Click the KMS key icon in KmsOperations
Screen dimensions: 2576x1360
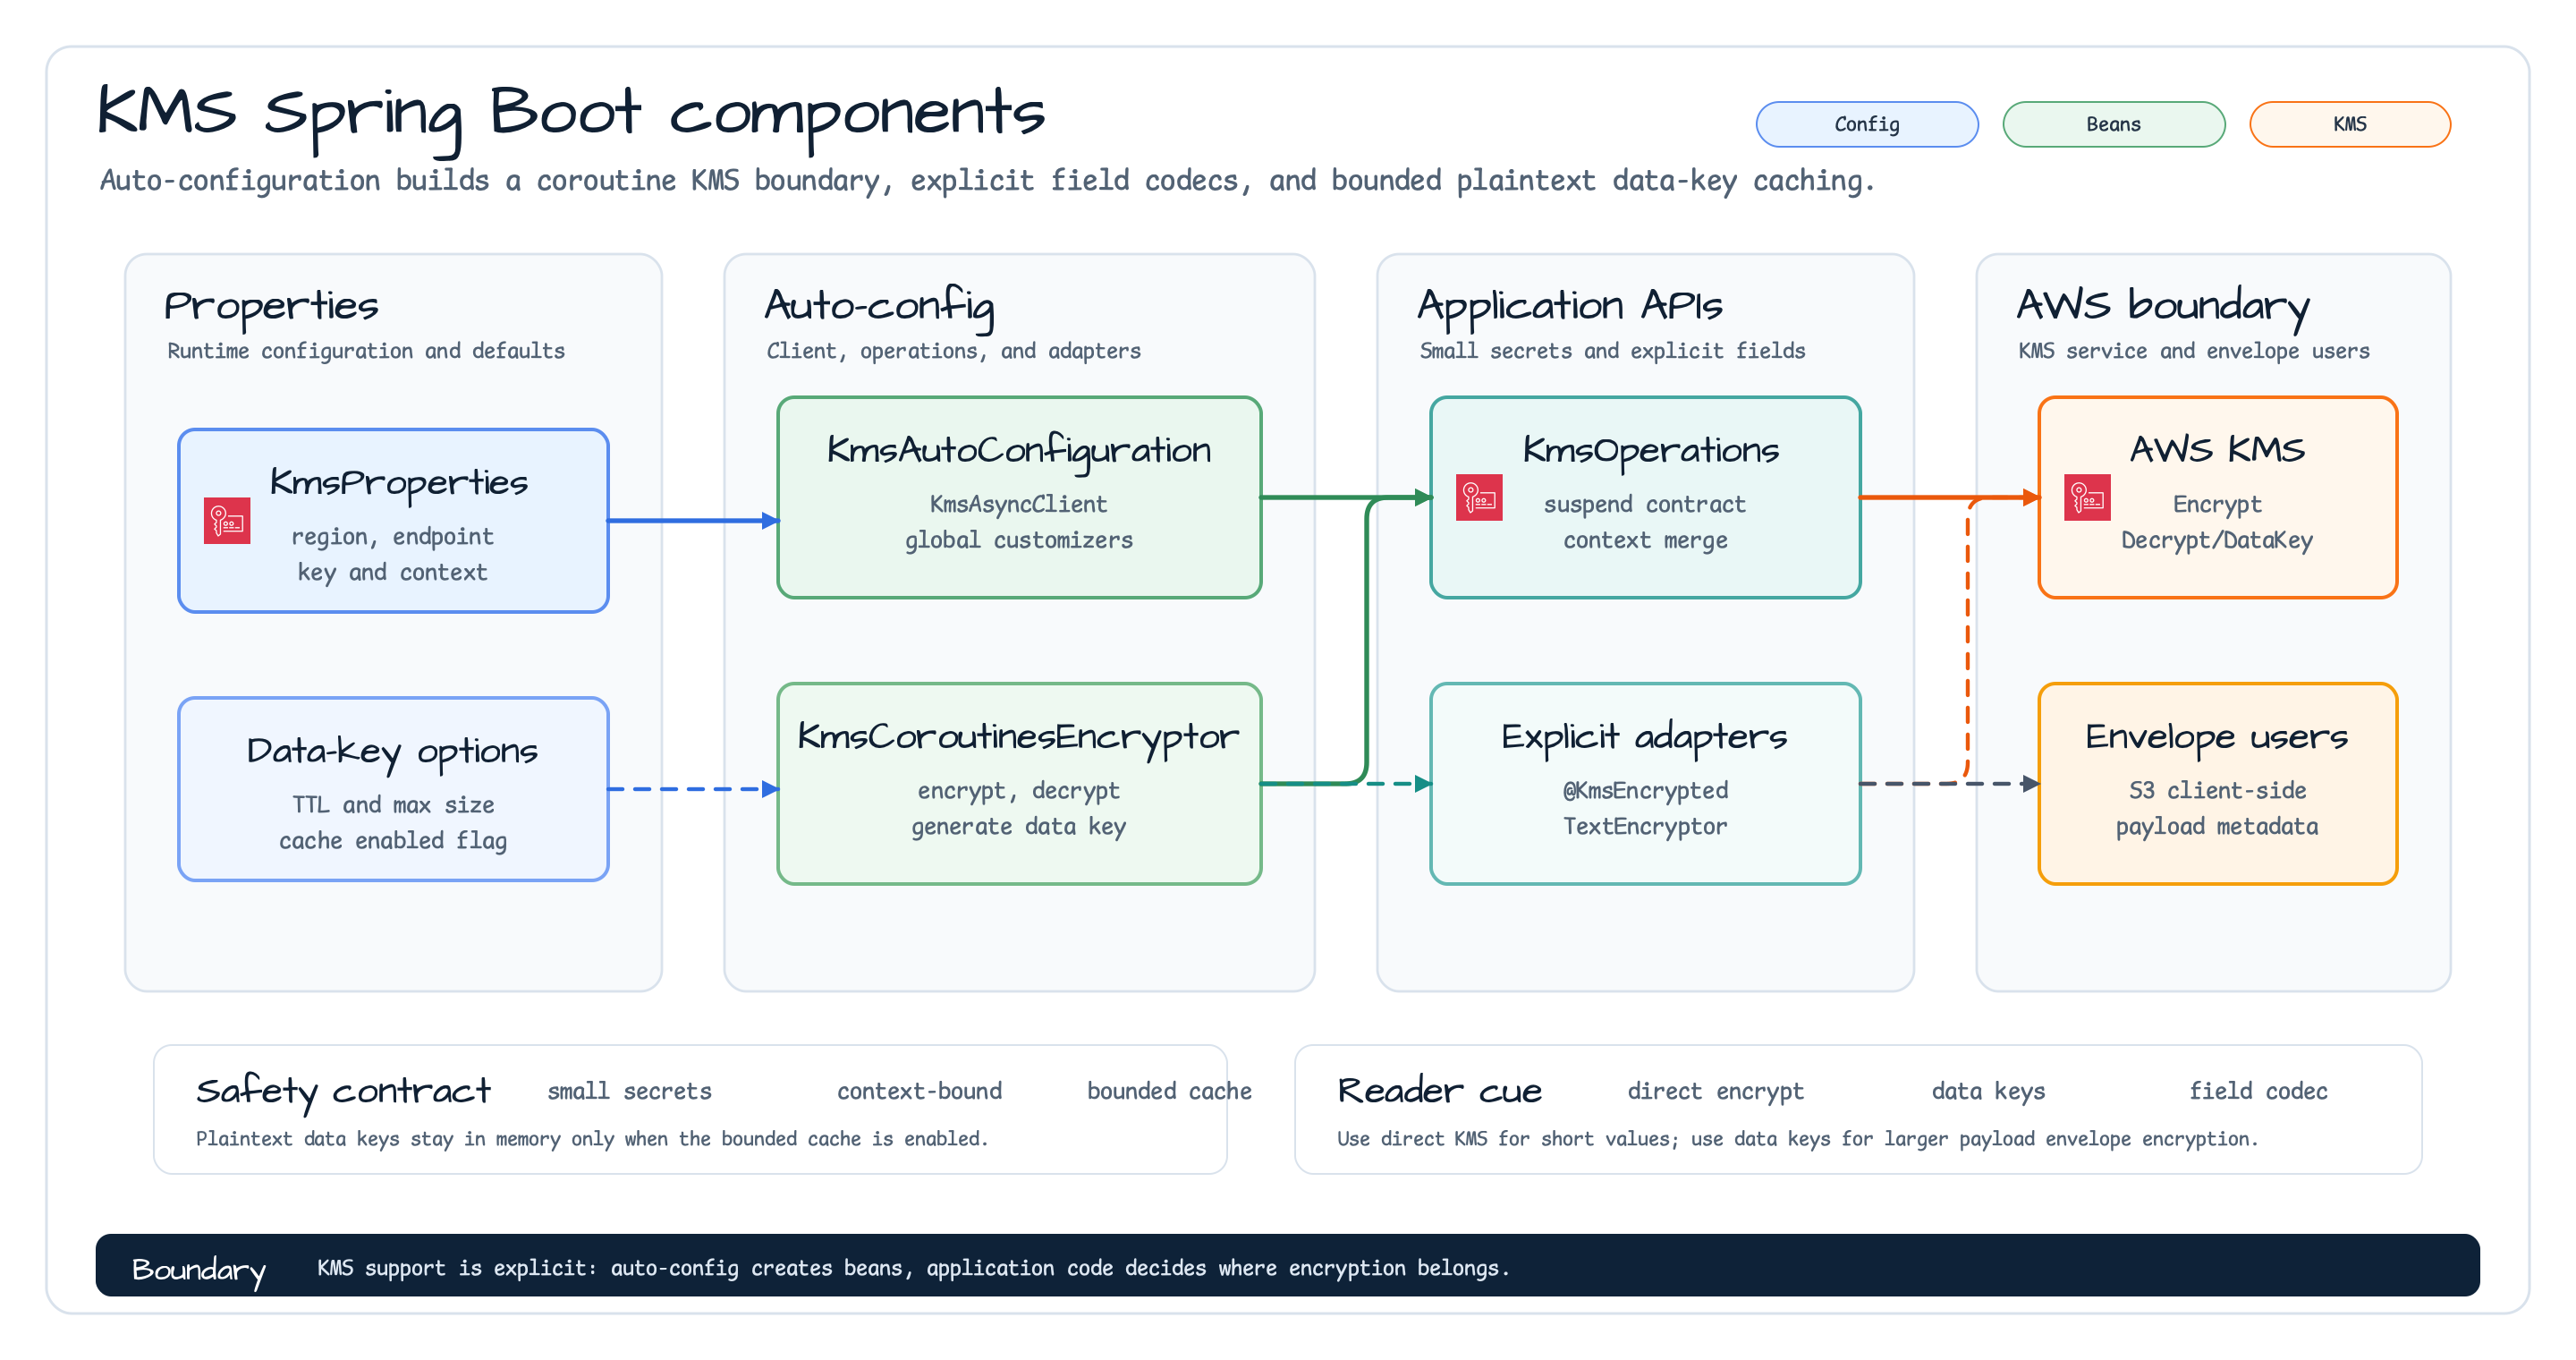coord(1479,497)
